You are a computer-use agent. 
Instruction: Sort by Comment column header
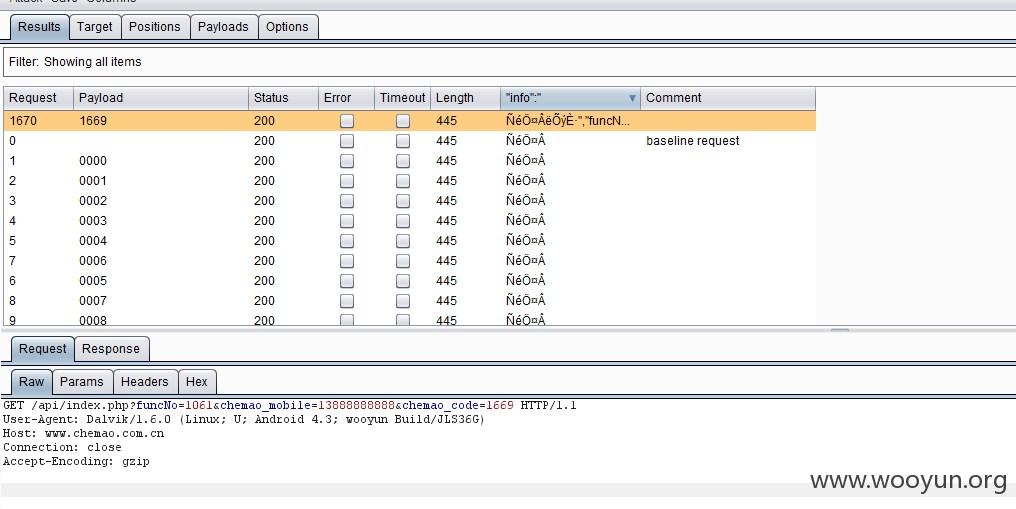pyautogui.click(x=728, y=98)
